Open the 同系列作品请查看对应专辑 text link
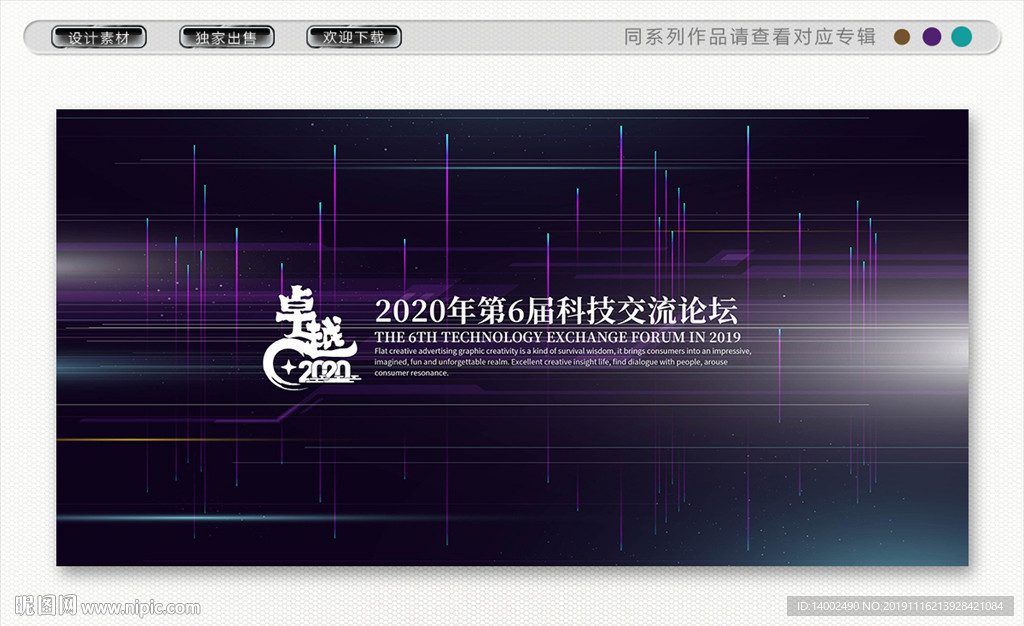 749,37
